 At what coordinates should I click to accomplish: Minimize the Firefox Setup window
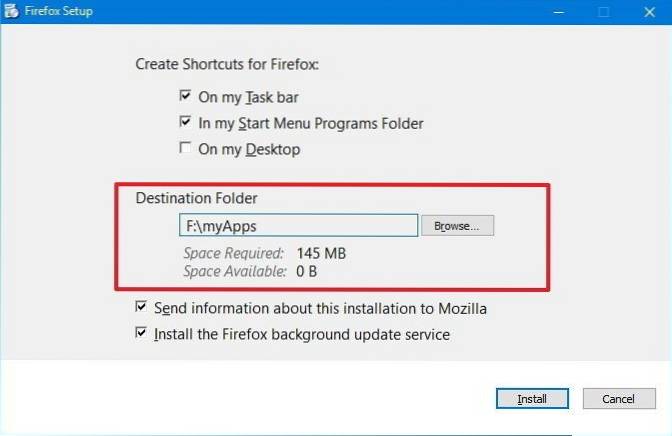coord(555,12)
